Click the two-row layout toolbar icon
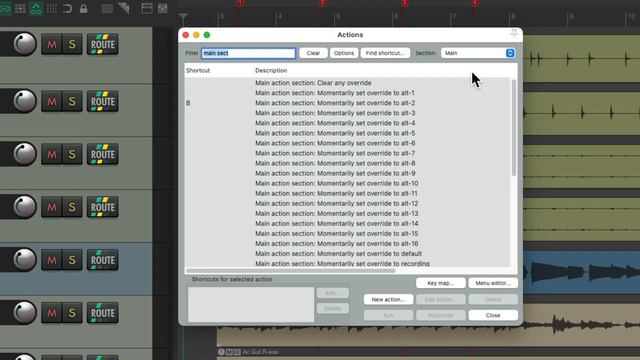This screenshot has width=640, height=360. point(147,8)
